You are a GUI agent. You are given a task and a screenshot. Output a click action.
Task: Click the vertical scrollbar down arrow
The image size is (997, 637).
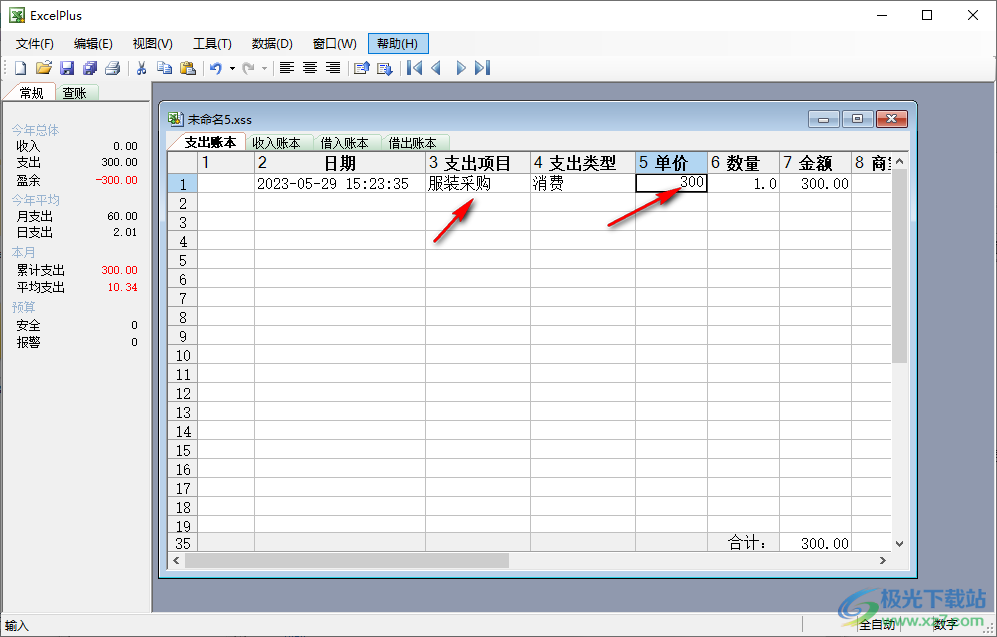[899, 544]
